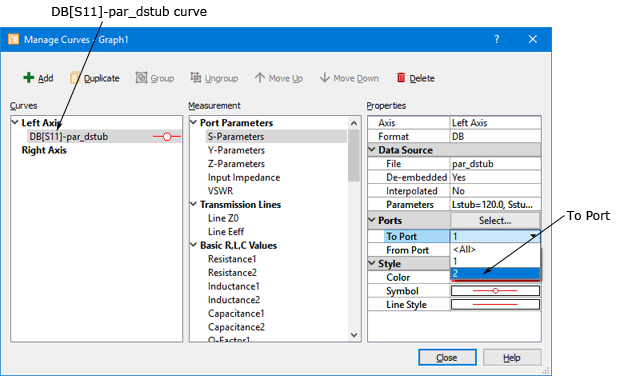624x376 pixels.
Task: Click the Group curves icon
Action: coord(141,78)
